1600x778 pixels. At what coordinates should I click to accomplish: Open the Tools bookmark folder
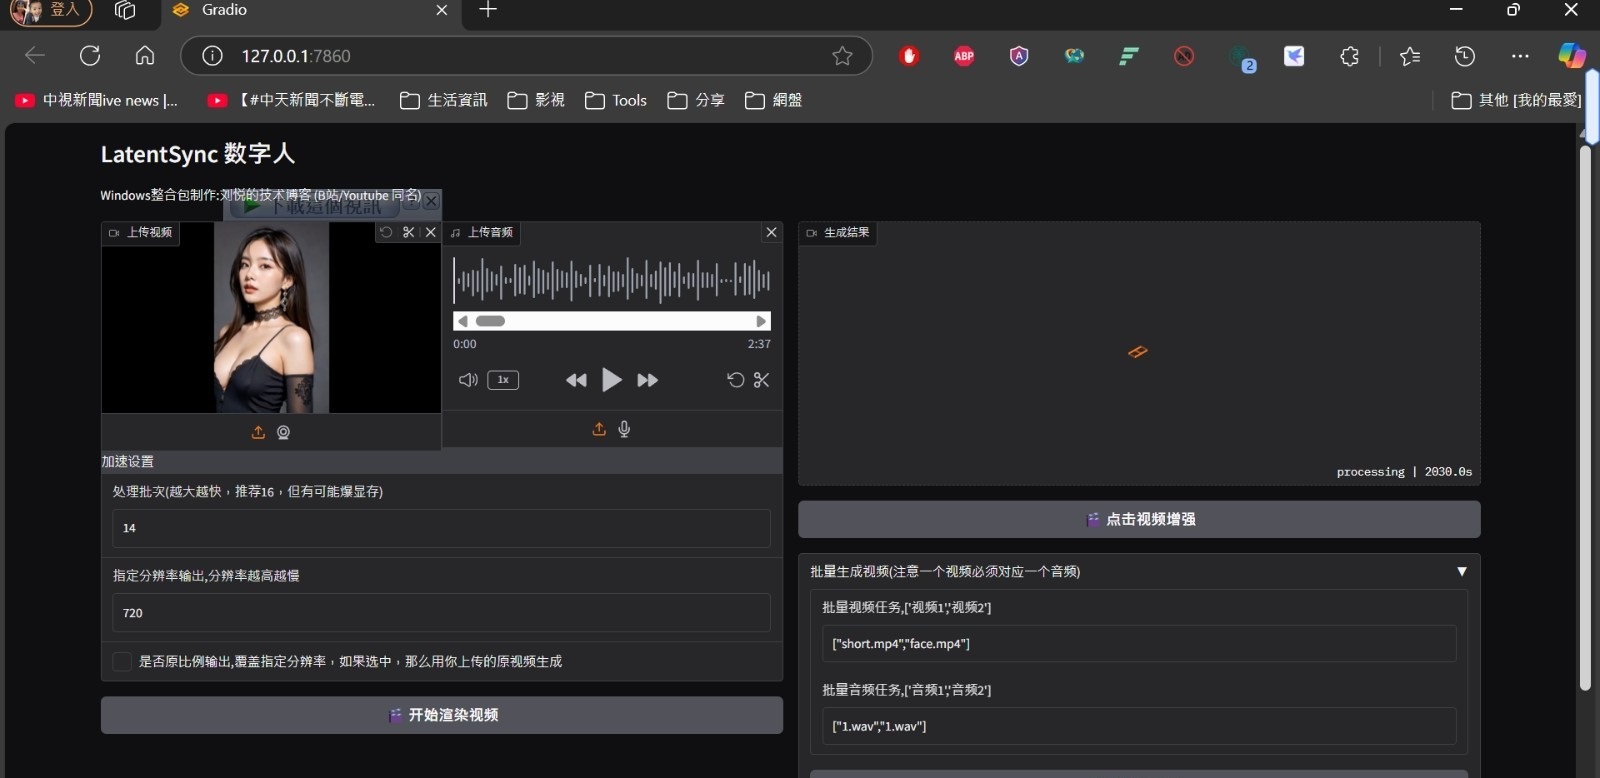(616, 100)
